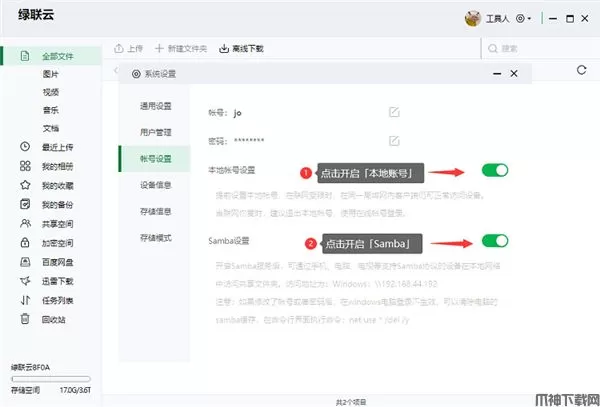Switch to 存储模式 tab
This screenshot has width=600, height=407.
pos(155,238)
